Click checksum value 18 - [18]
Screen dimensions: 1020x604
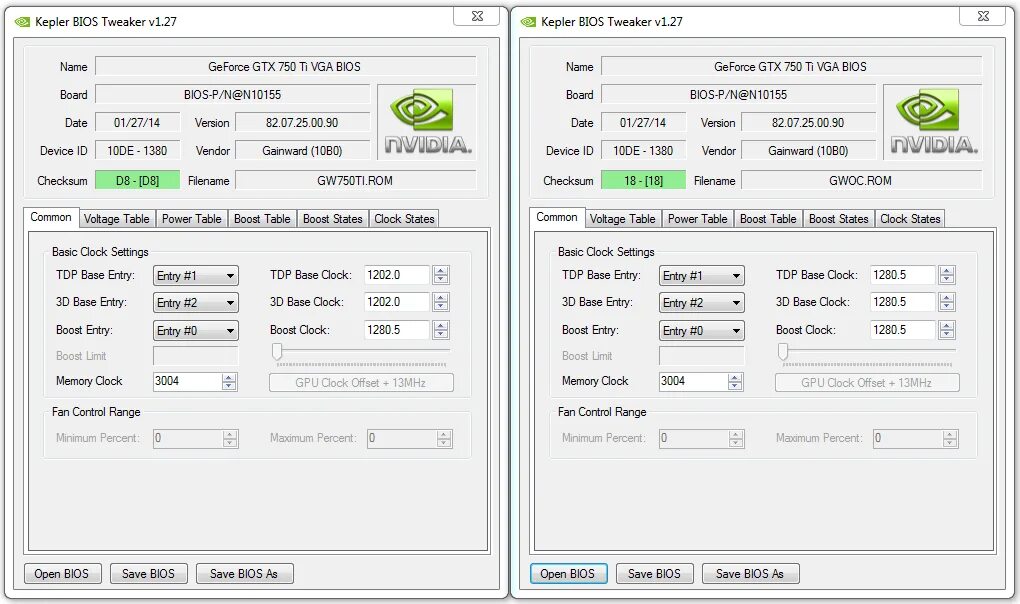643,181
